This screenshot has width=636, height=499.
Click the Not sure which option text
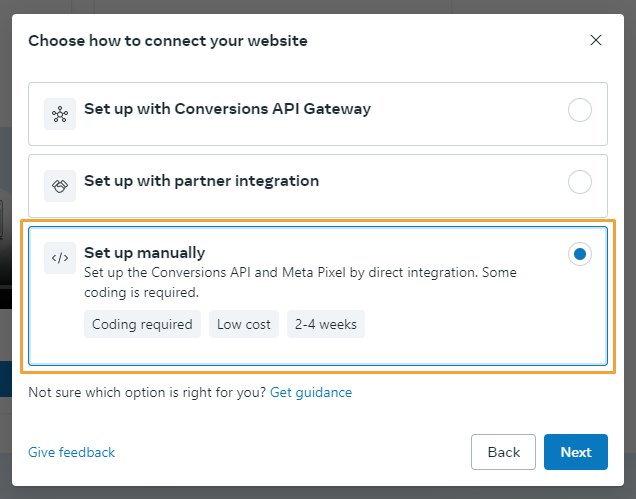click(147, 392)
